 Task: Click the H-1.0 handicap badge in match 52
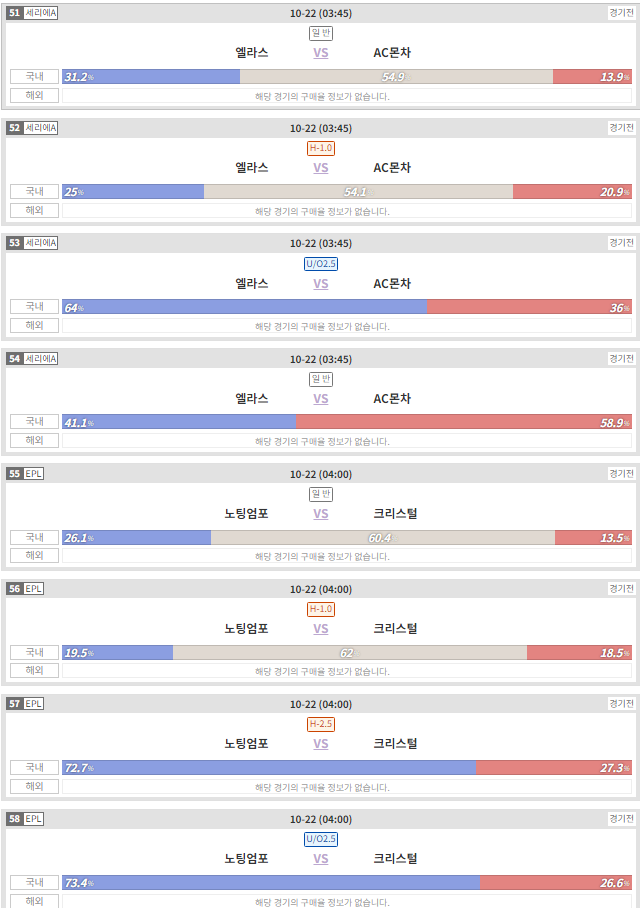click(321, 148)
